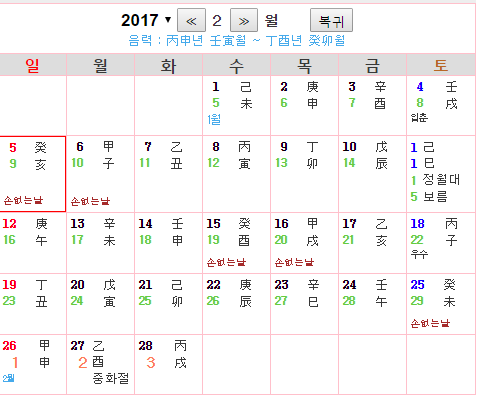
Task: Click the 복귀 return button
Action: pos(331,21)
